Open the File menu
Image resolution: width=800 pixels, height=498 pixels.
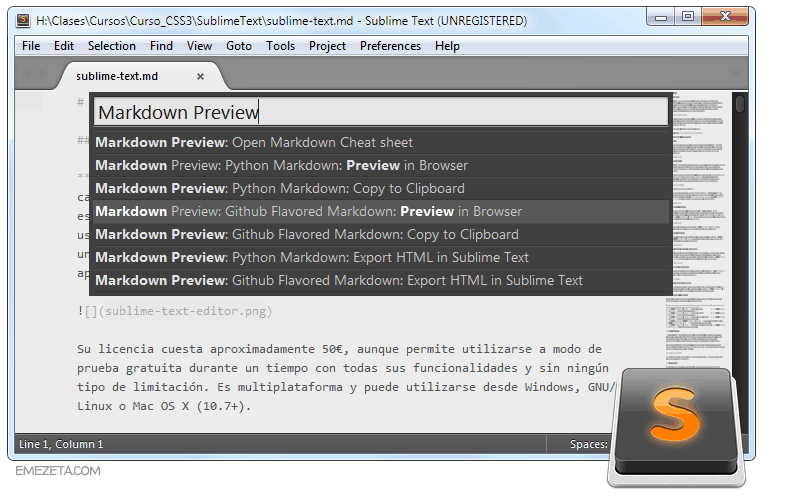click(31, 46)
